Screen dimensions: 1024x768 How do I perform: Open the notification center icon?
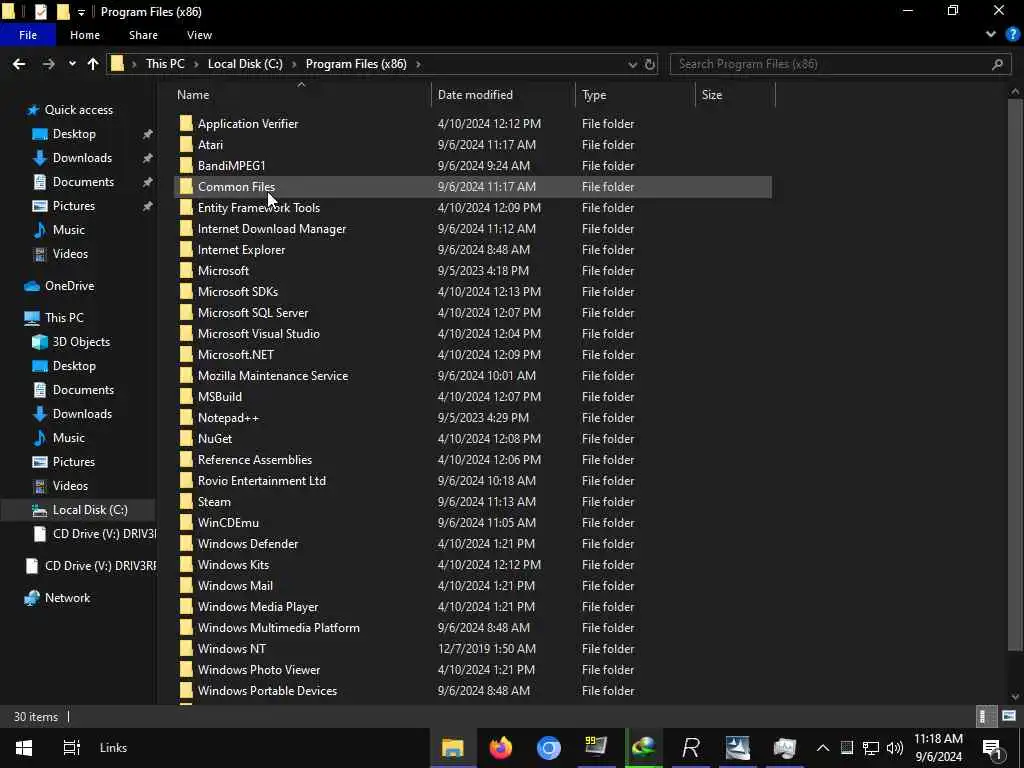(992, 748)
